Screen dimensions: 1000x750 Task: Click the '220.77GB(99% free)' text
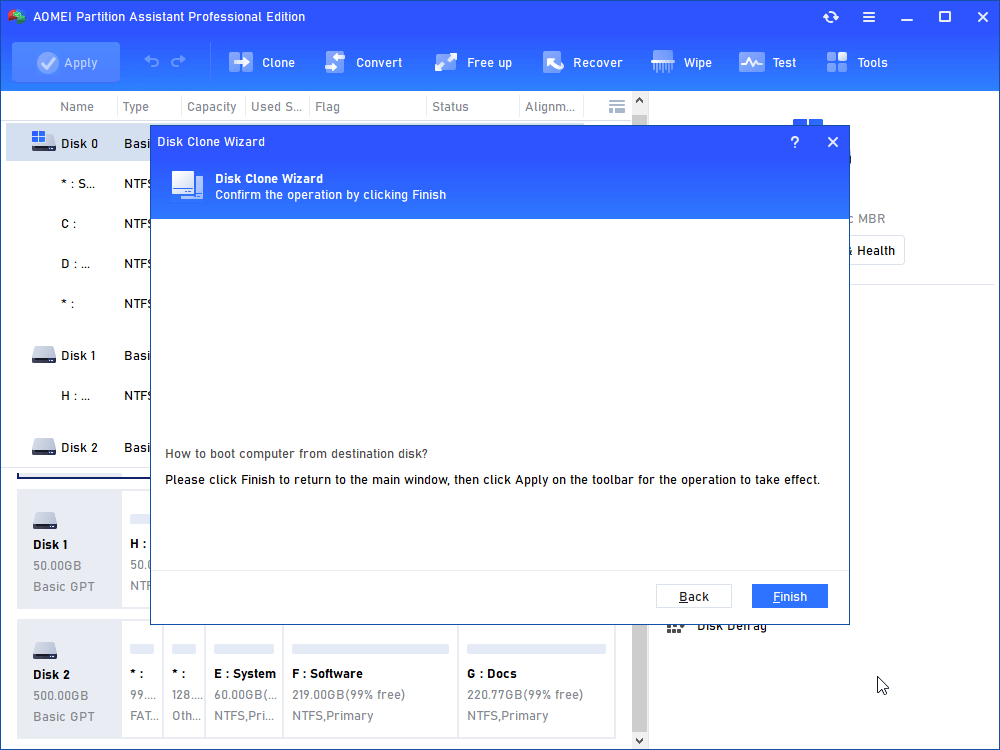(x=525, y=695)
